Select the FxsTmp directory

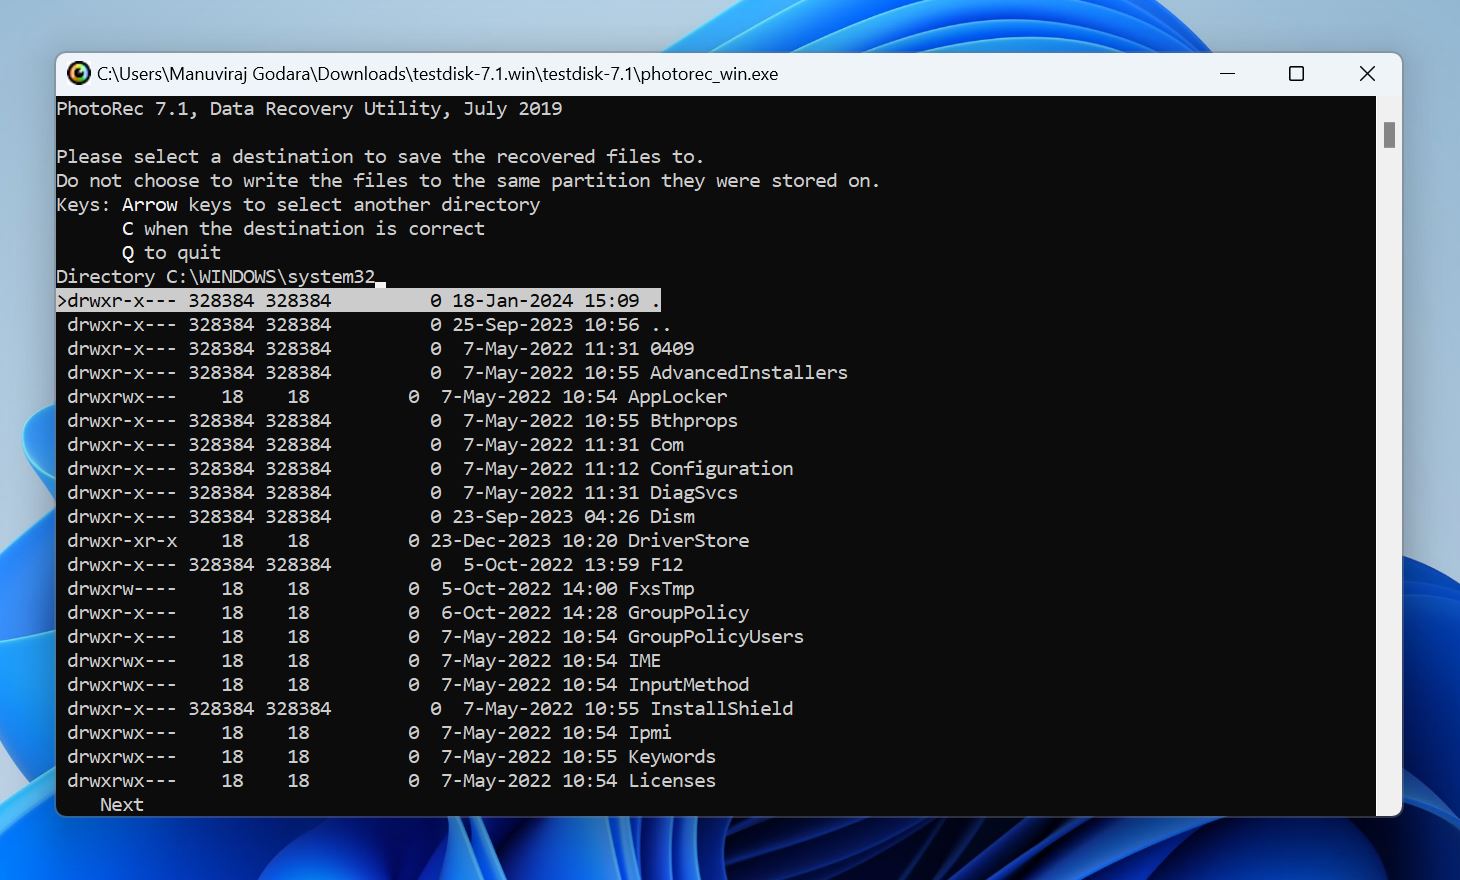(x=381, y=588)
